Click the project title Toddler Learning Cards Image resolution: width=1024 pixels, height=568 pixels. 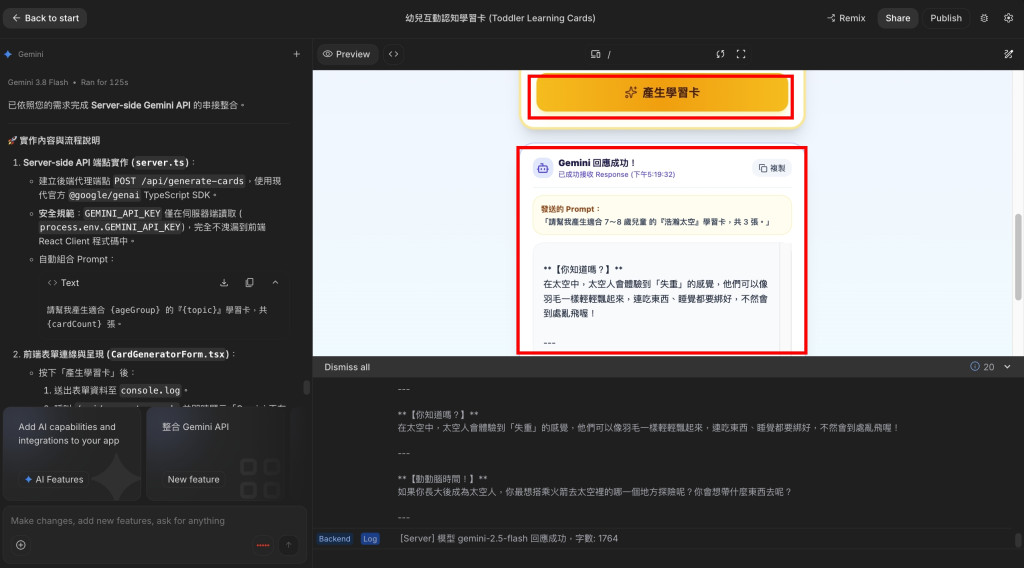[500, 18]
